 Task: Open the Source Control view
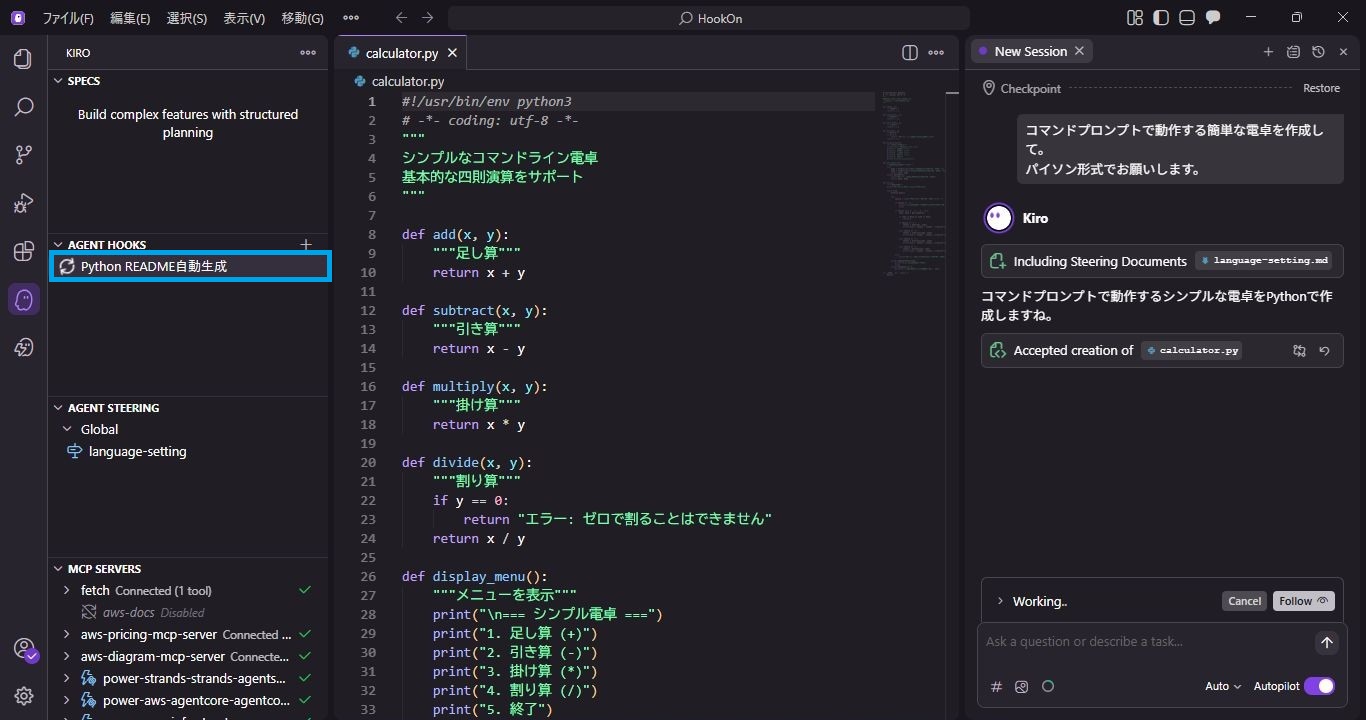coord(23,155)
